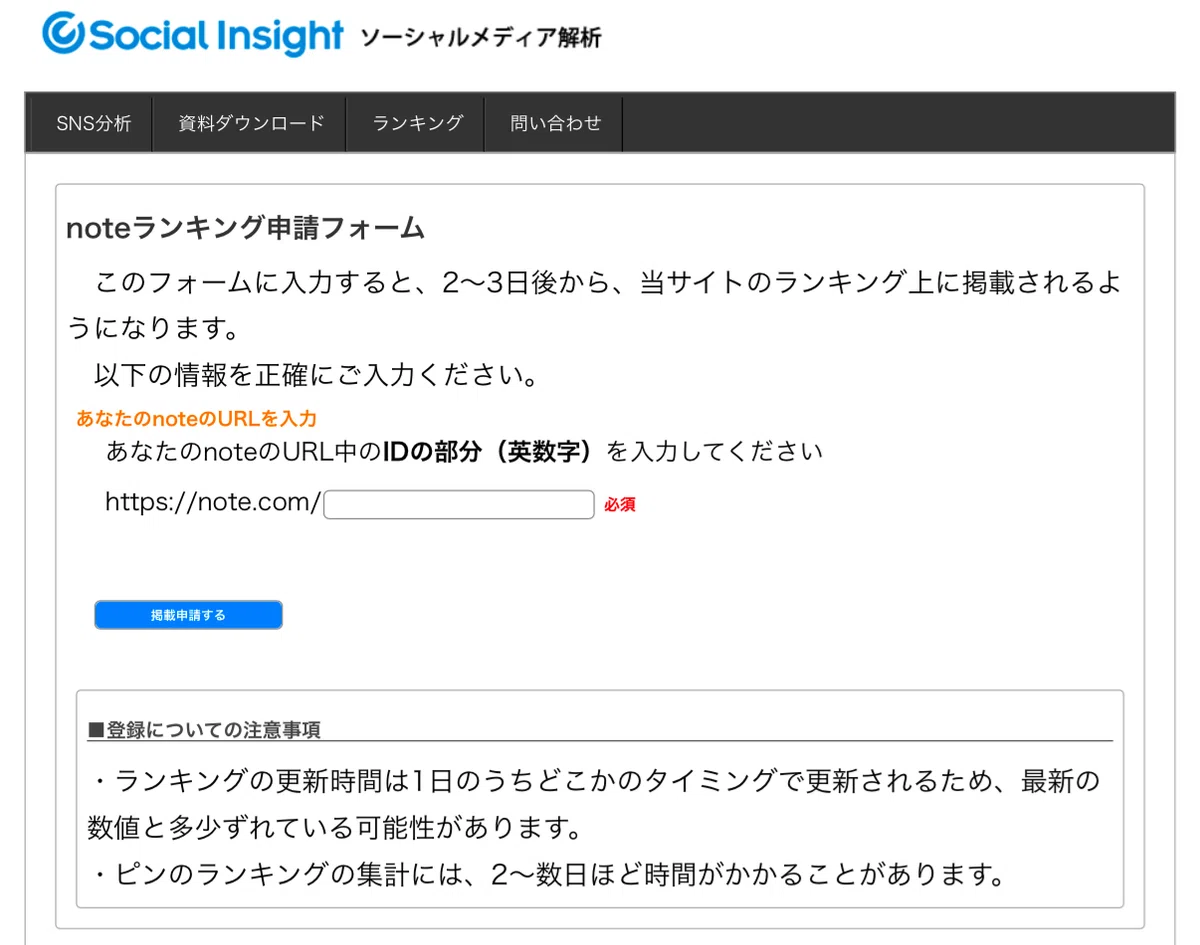Screen dimensions: 1200x945
Task: Click the ピンのランキング aggregation notice line
Action: (x=550, y=876)
